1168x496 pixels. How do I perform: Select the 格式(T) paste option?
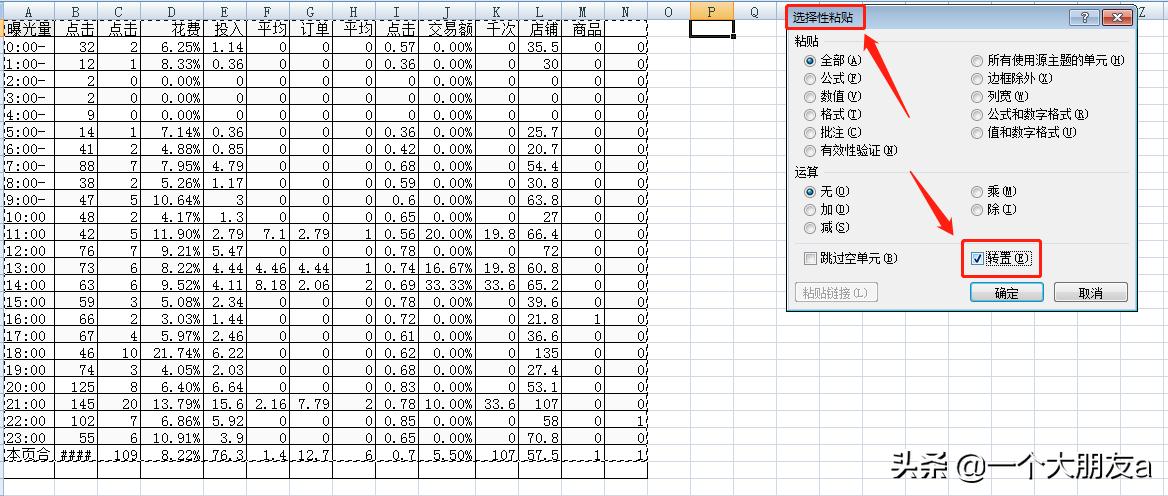(x=832, y=114)
